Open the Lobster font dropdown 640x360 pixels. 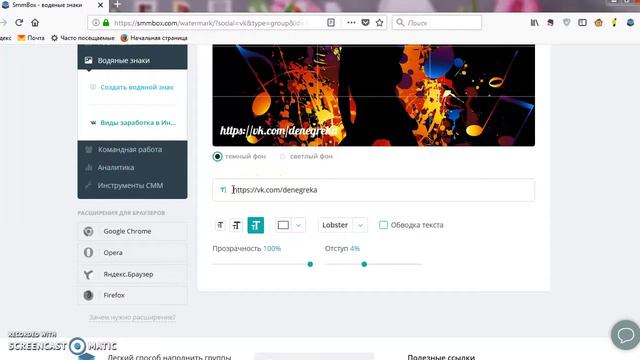click(343, 225)
